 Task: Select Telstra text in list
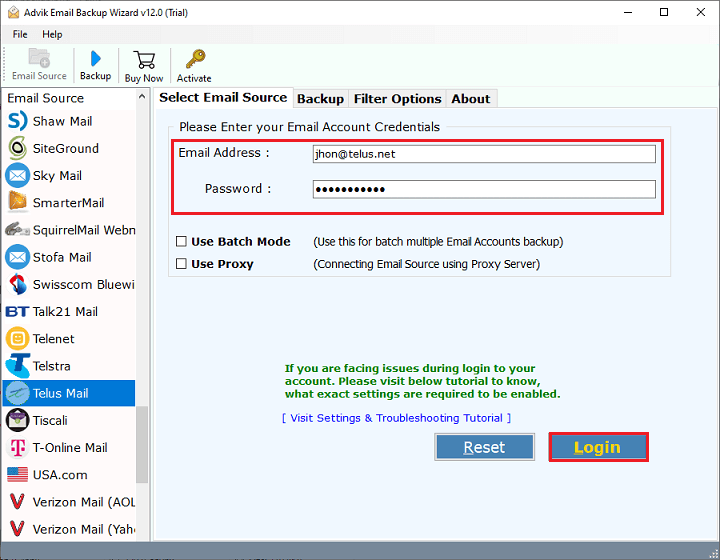click(x=51, y=366)
